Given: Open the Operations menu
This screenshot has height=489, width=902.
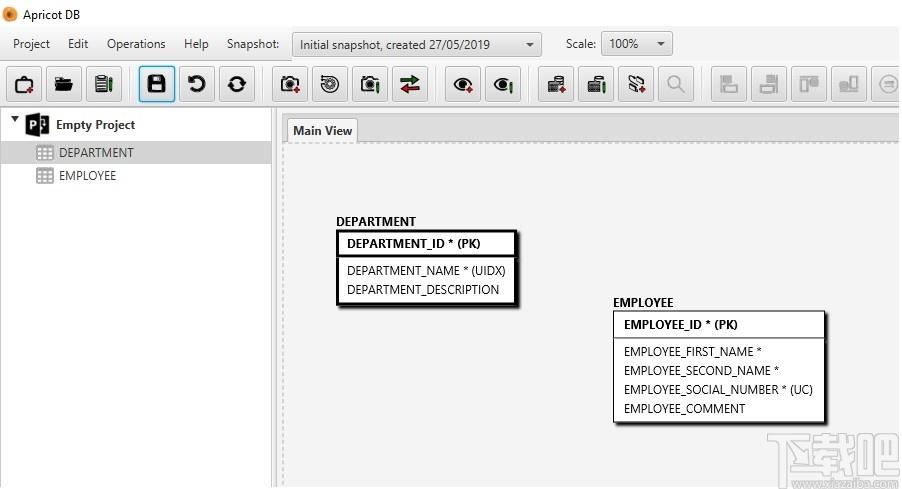Looking at the screenshot, I should [x=136, y=44].
